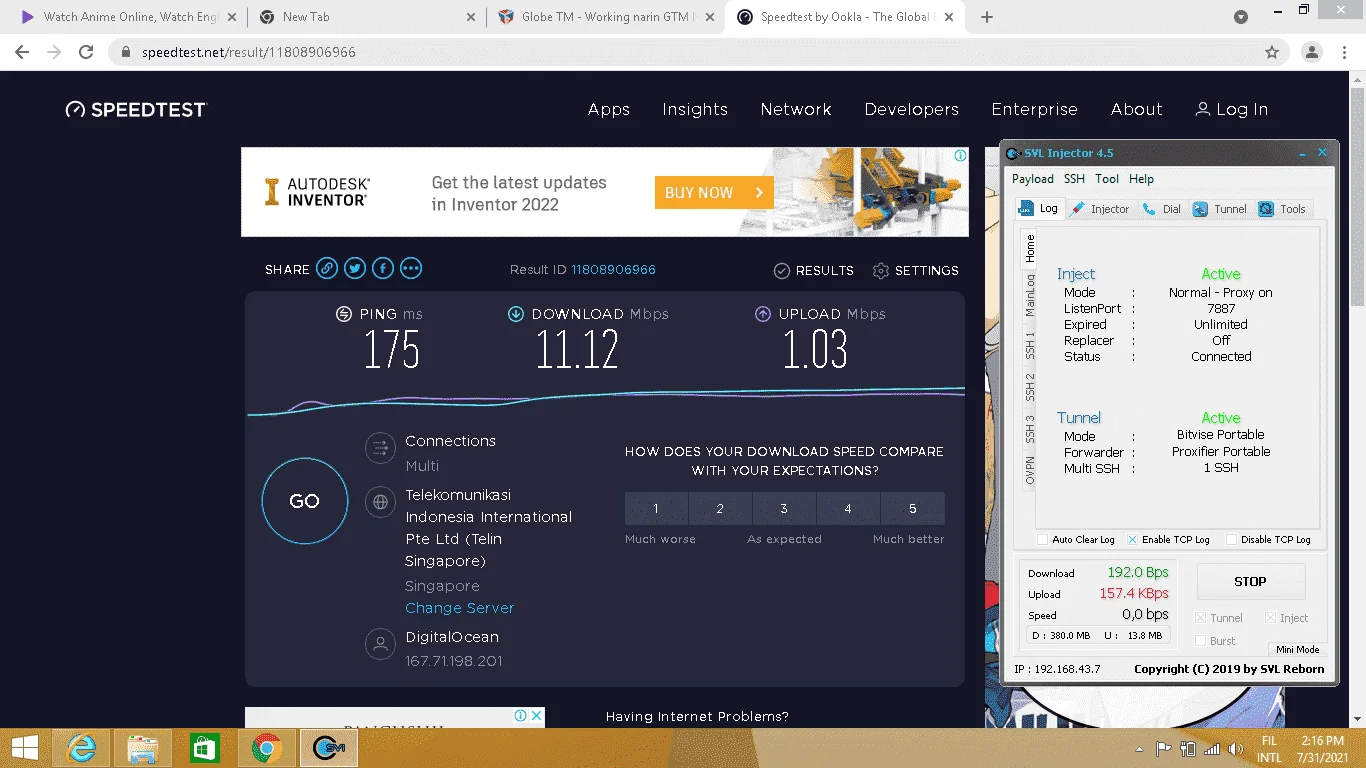Rate download speed as 5
The height and width of the screenshot is (768, 1366).
pos(912,509)
